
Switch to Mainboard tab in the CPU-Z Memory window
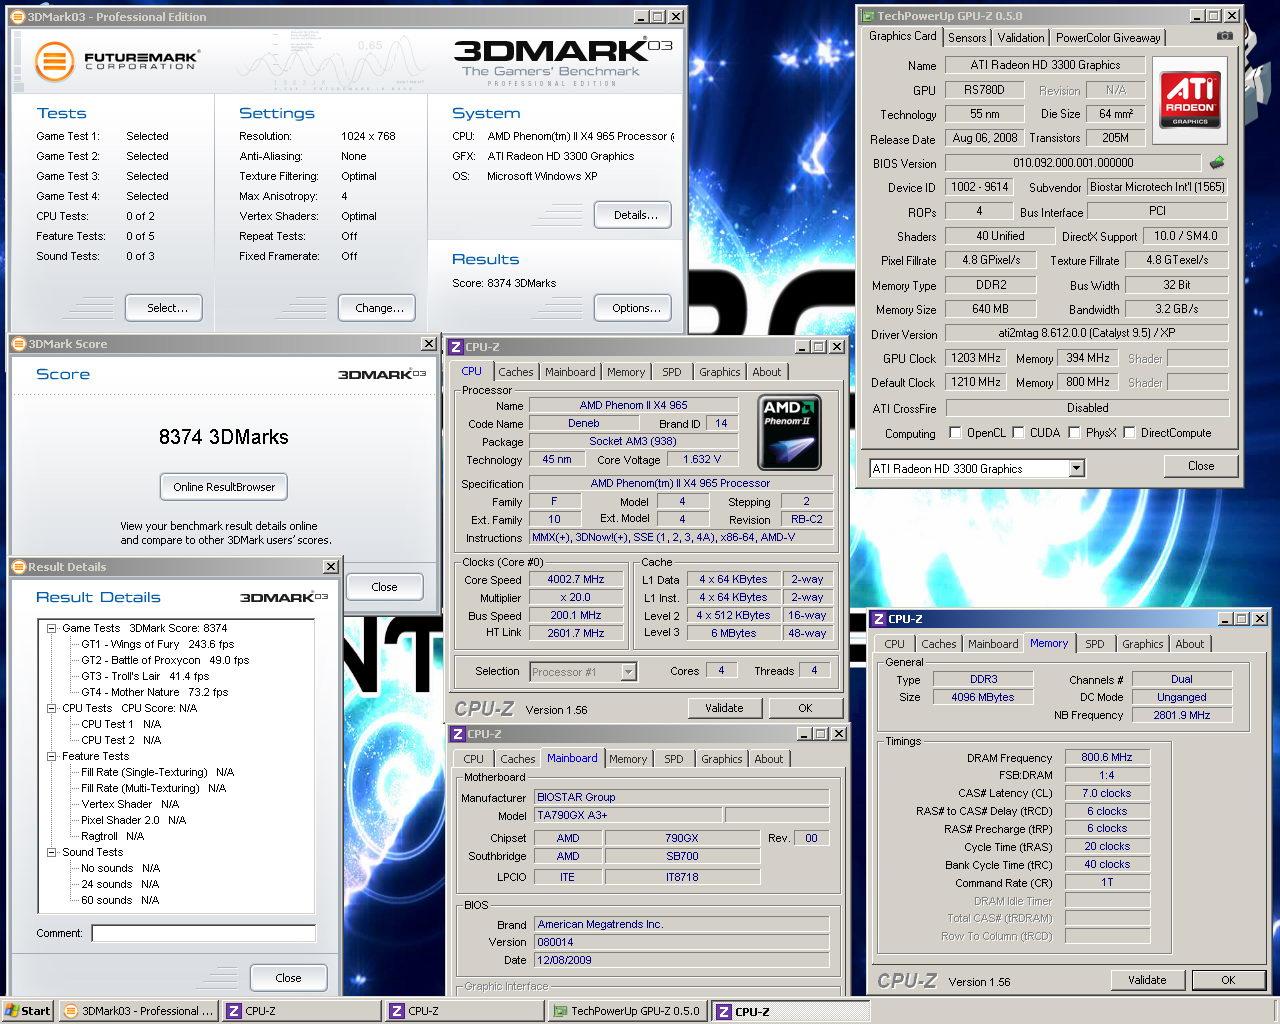993,644
